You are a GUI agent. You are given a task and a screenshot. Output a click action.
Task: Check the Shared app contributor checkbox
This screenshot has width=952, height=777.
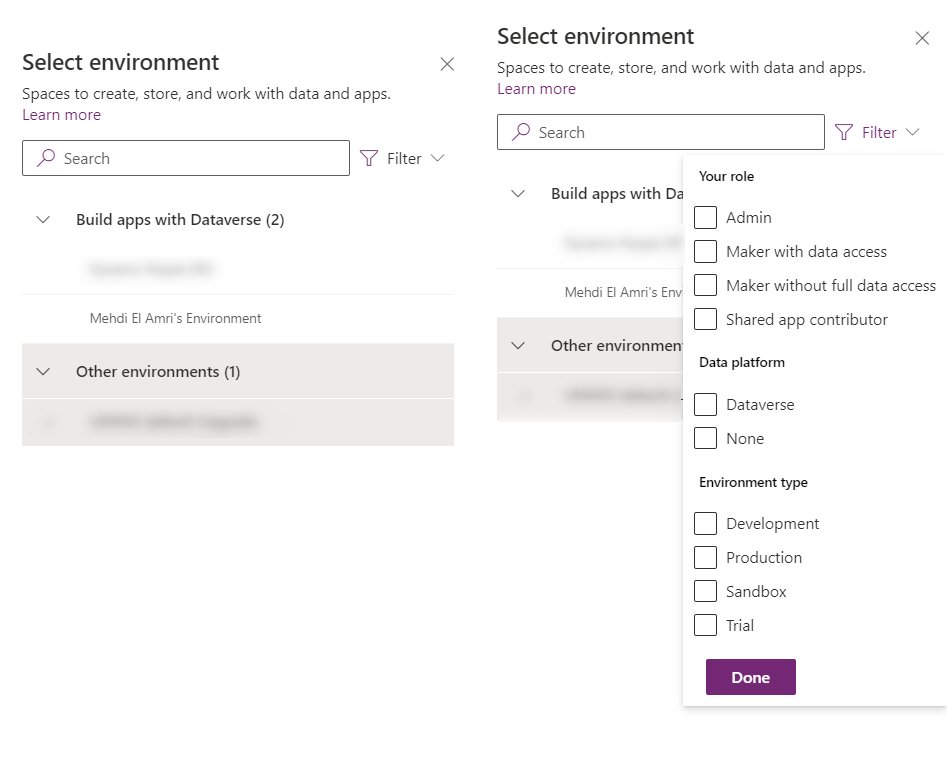point(705,319)
